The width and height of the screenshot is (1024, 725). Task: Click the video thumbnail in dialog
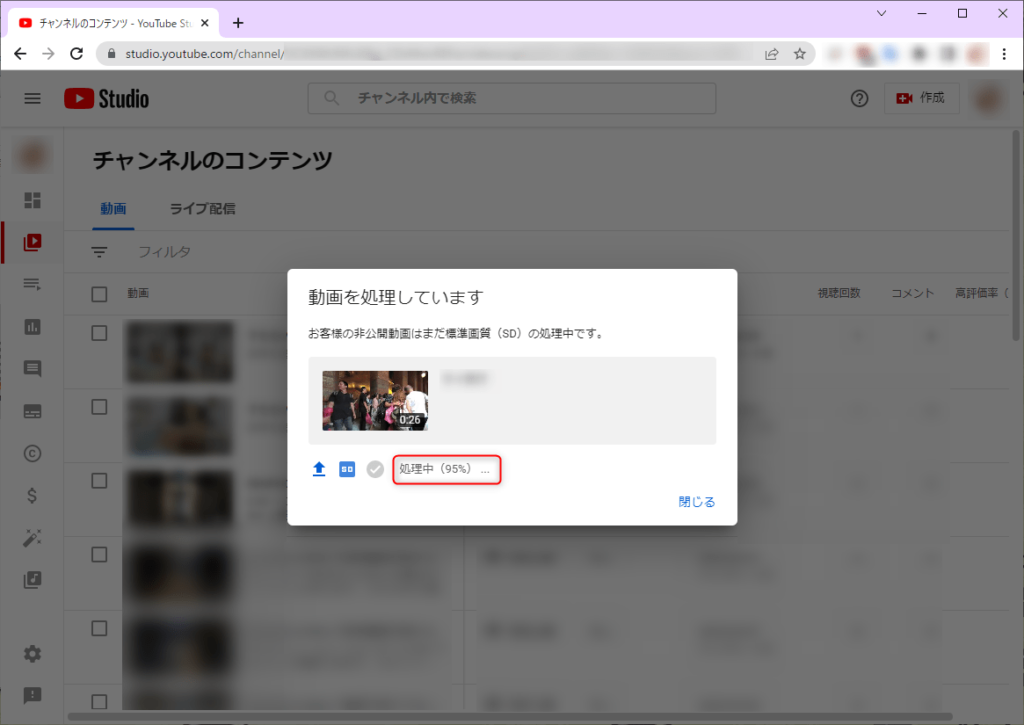[375, 400]
